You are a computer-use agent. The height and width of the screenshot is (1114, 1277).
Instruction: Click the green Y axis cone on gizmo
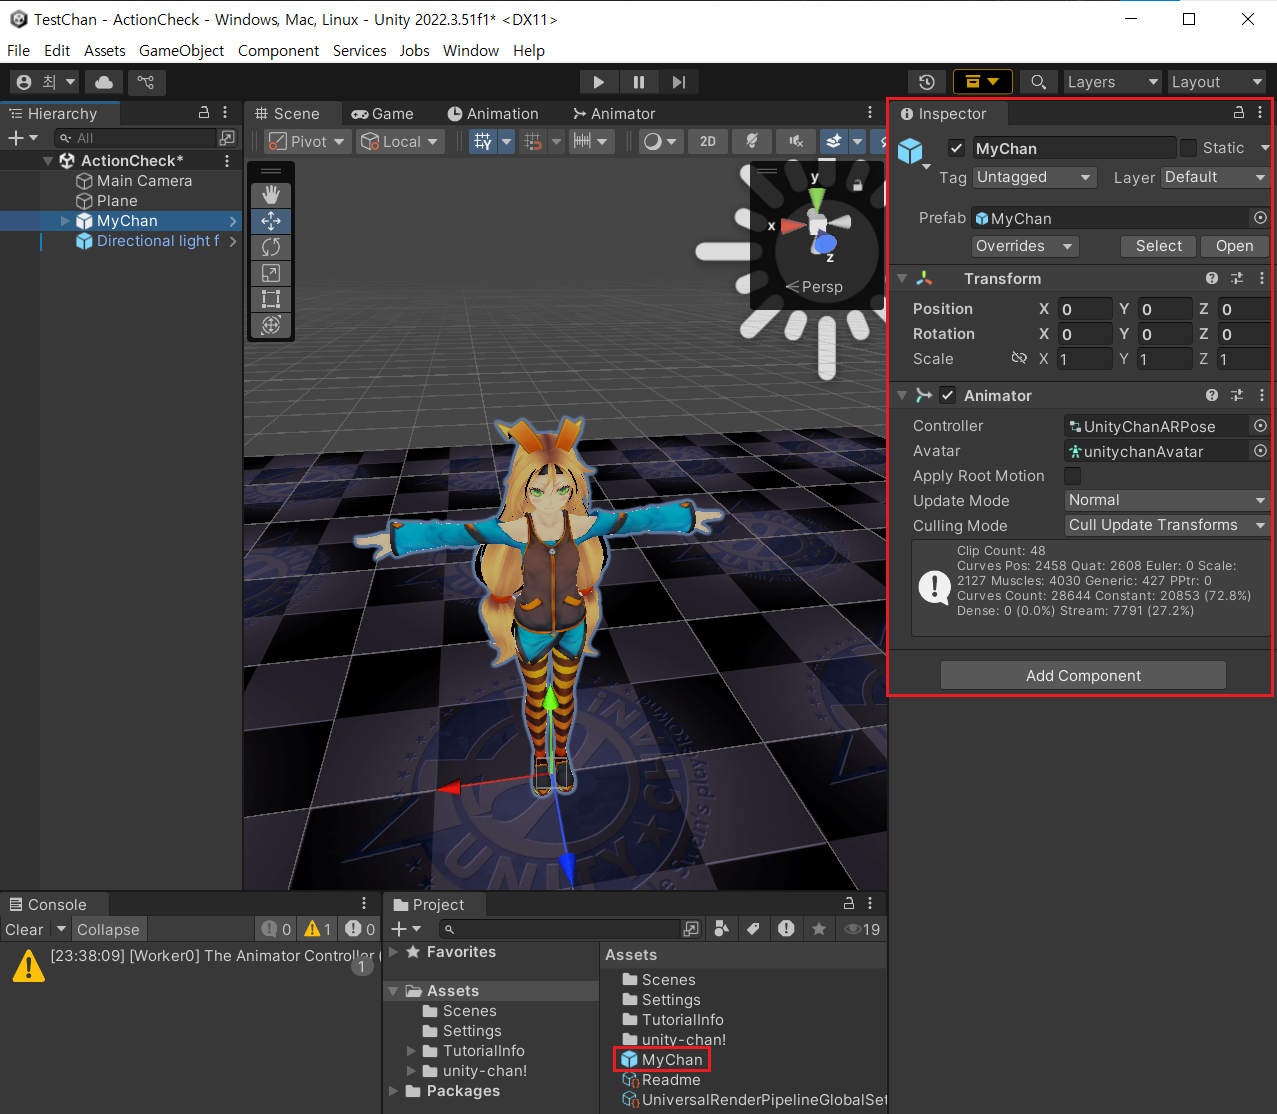click(816, 196)
